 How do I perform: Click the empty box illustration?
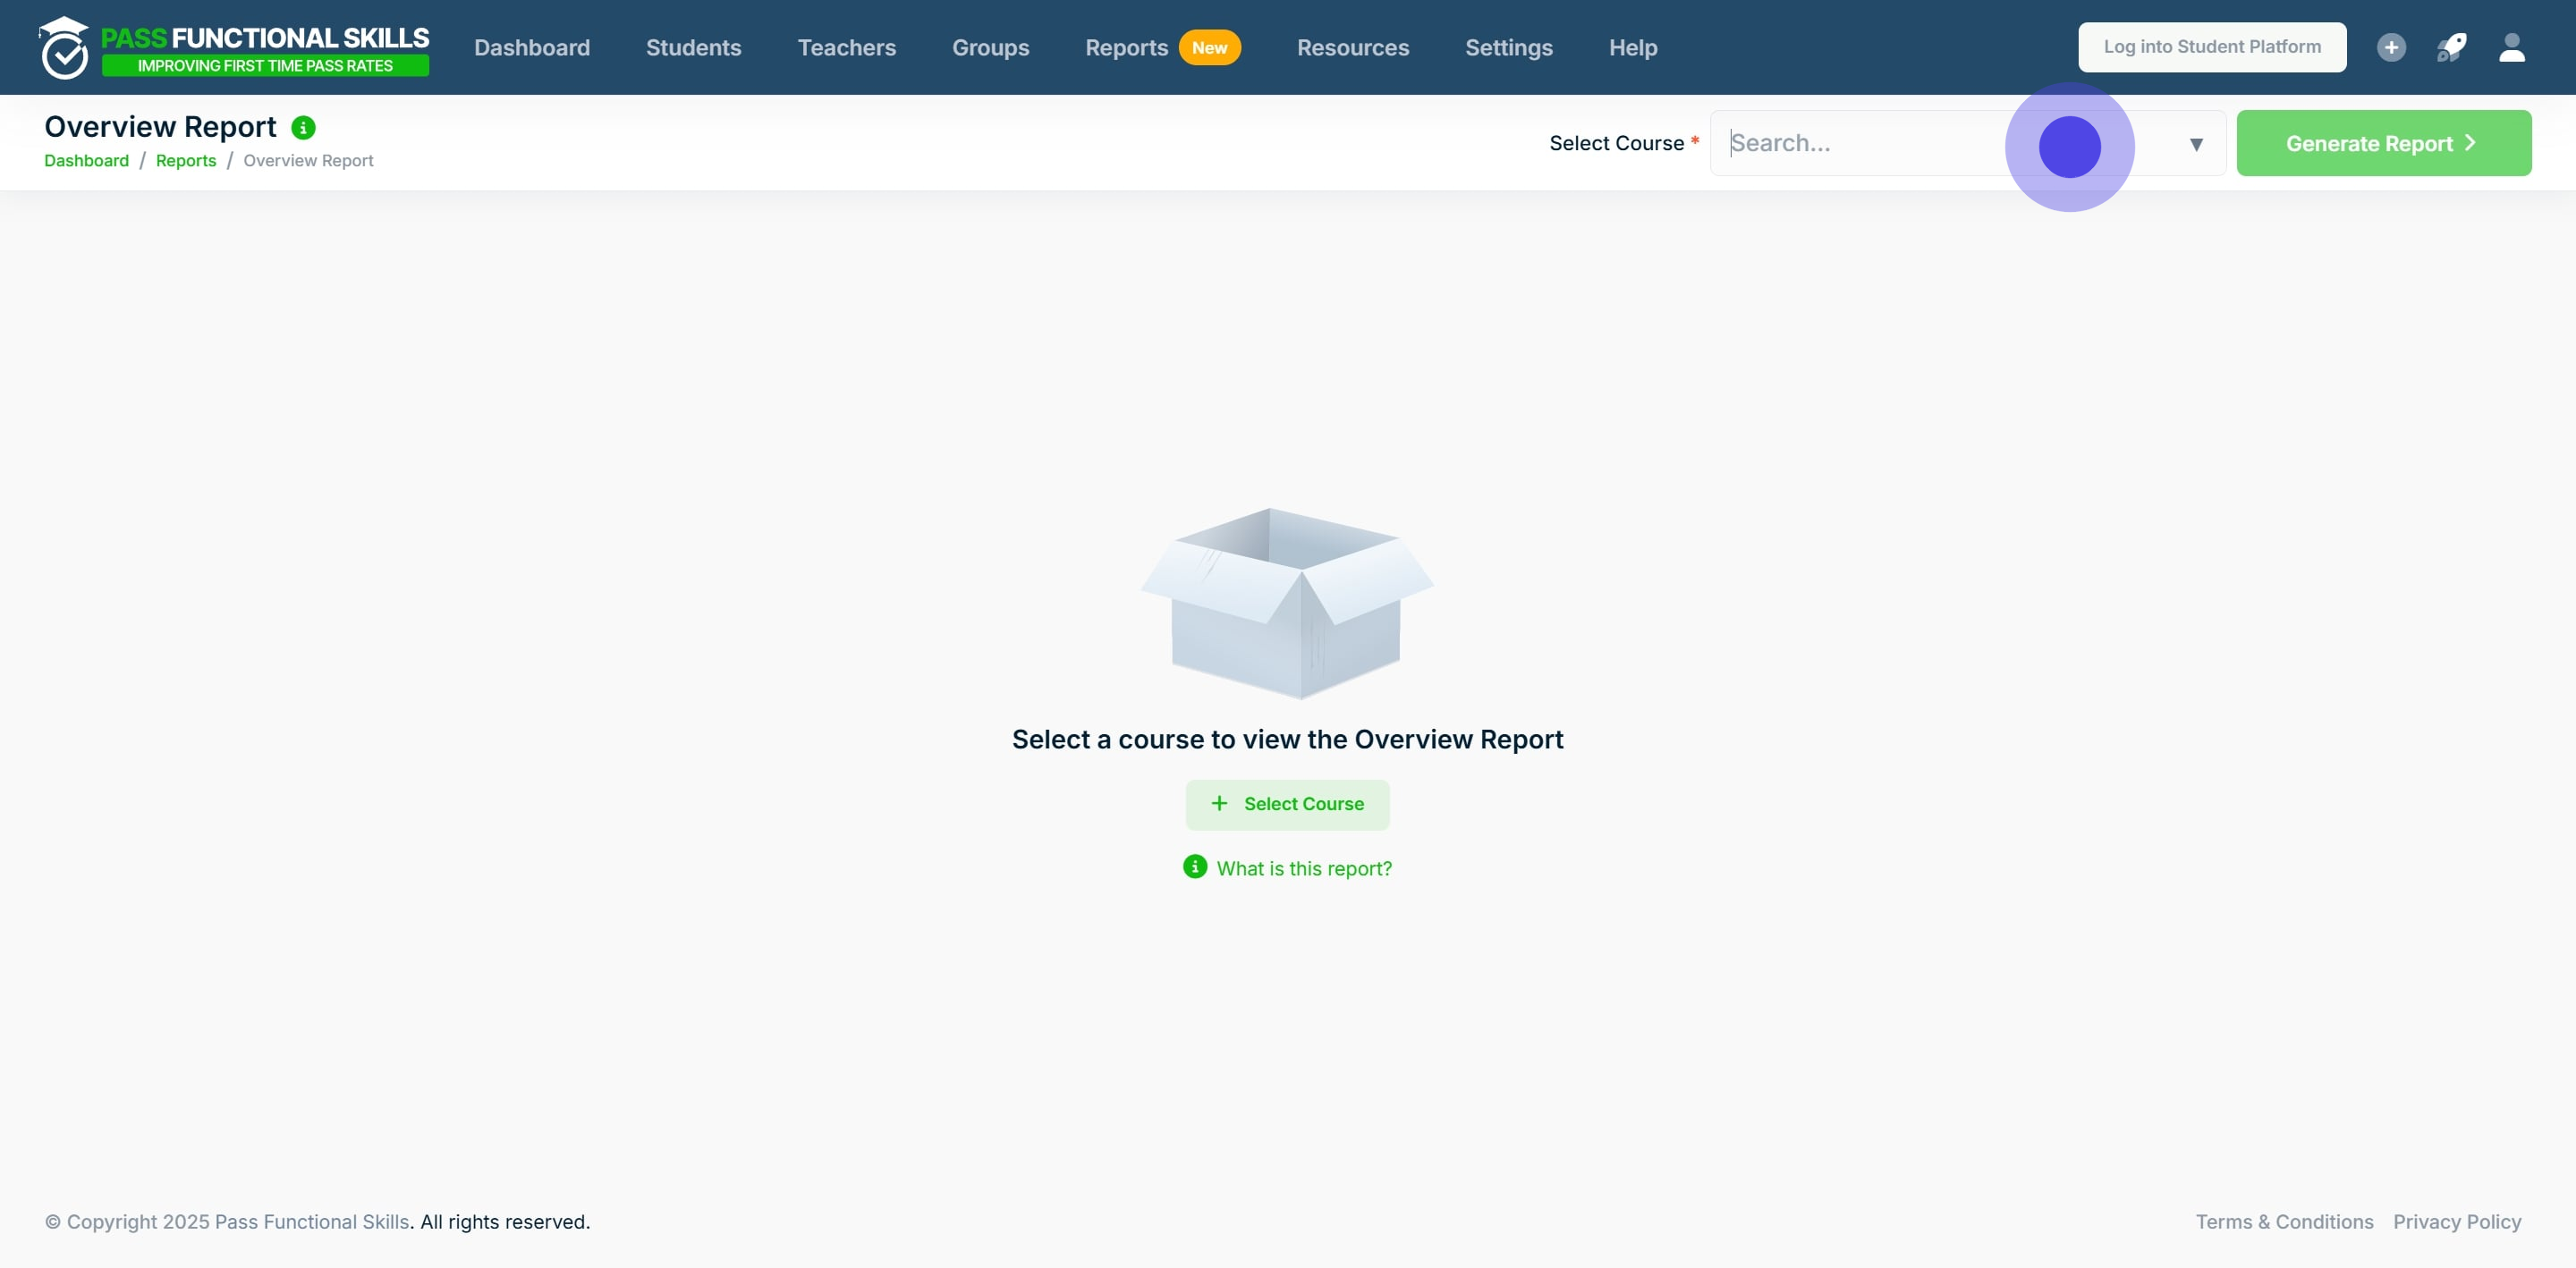point(1287,603)
